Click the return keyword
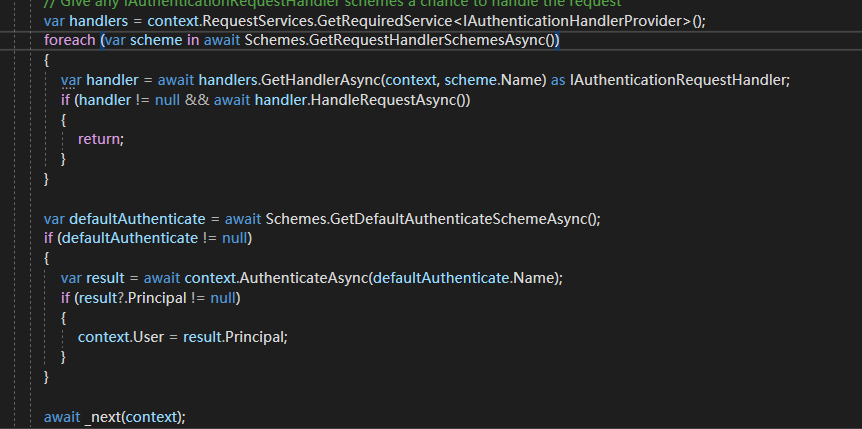Screen dimensions: 862x429 coord(99,139)
